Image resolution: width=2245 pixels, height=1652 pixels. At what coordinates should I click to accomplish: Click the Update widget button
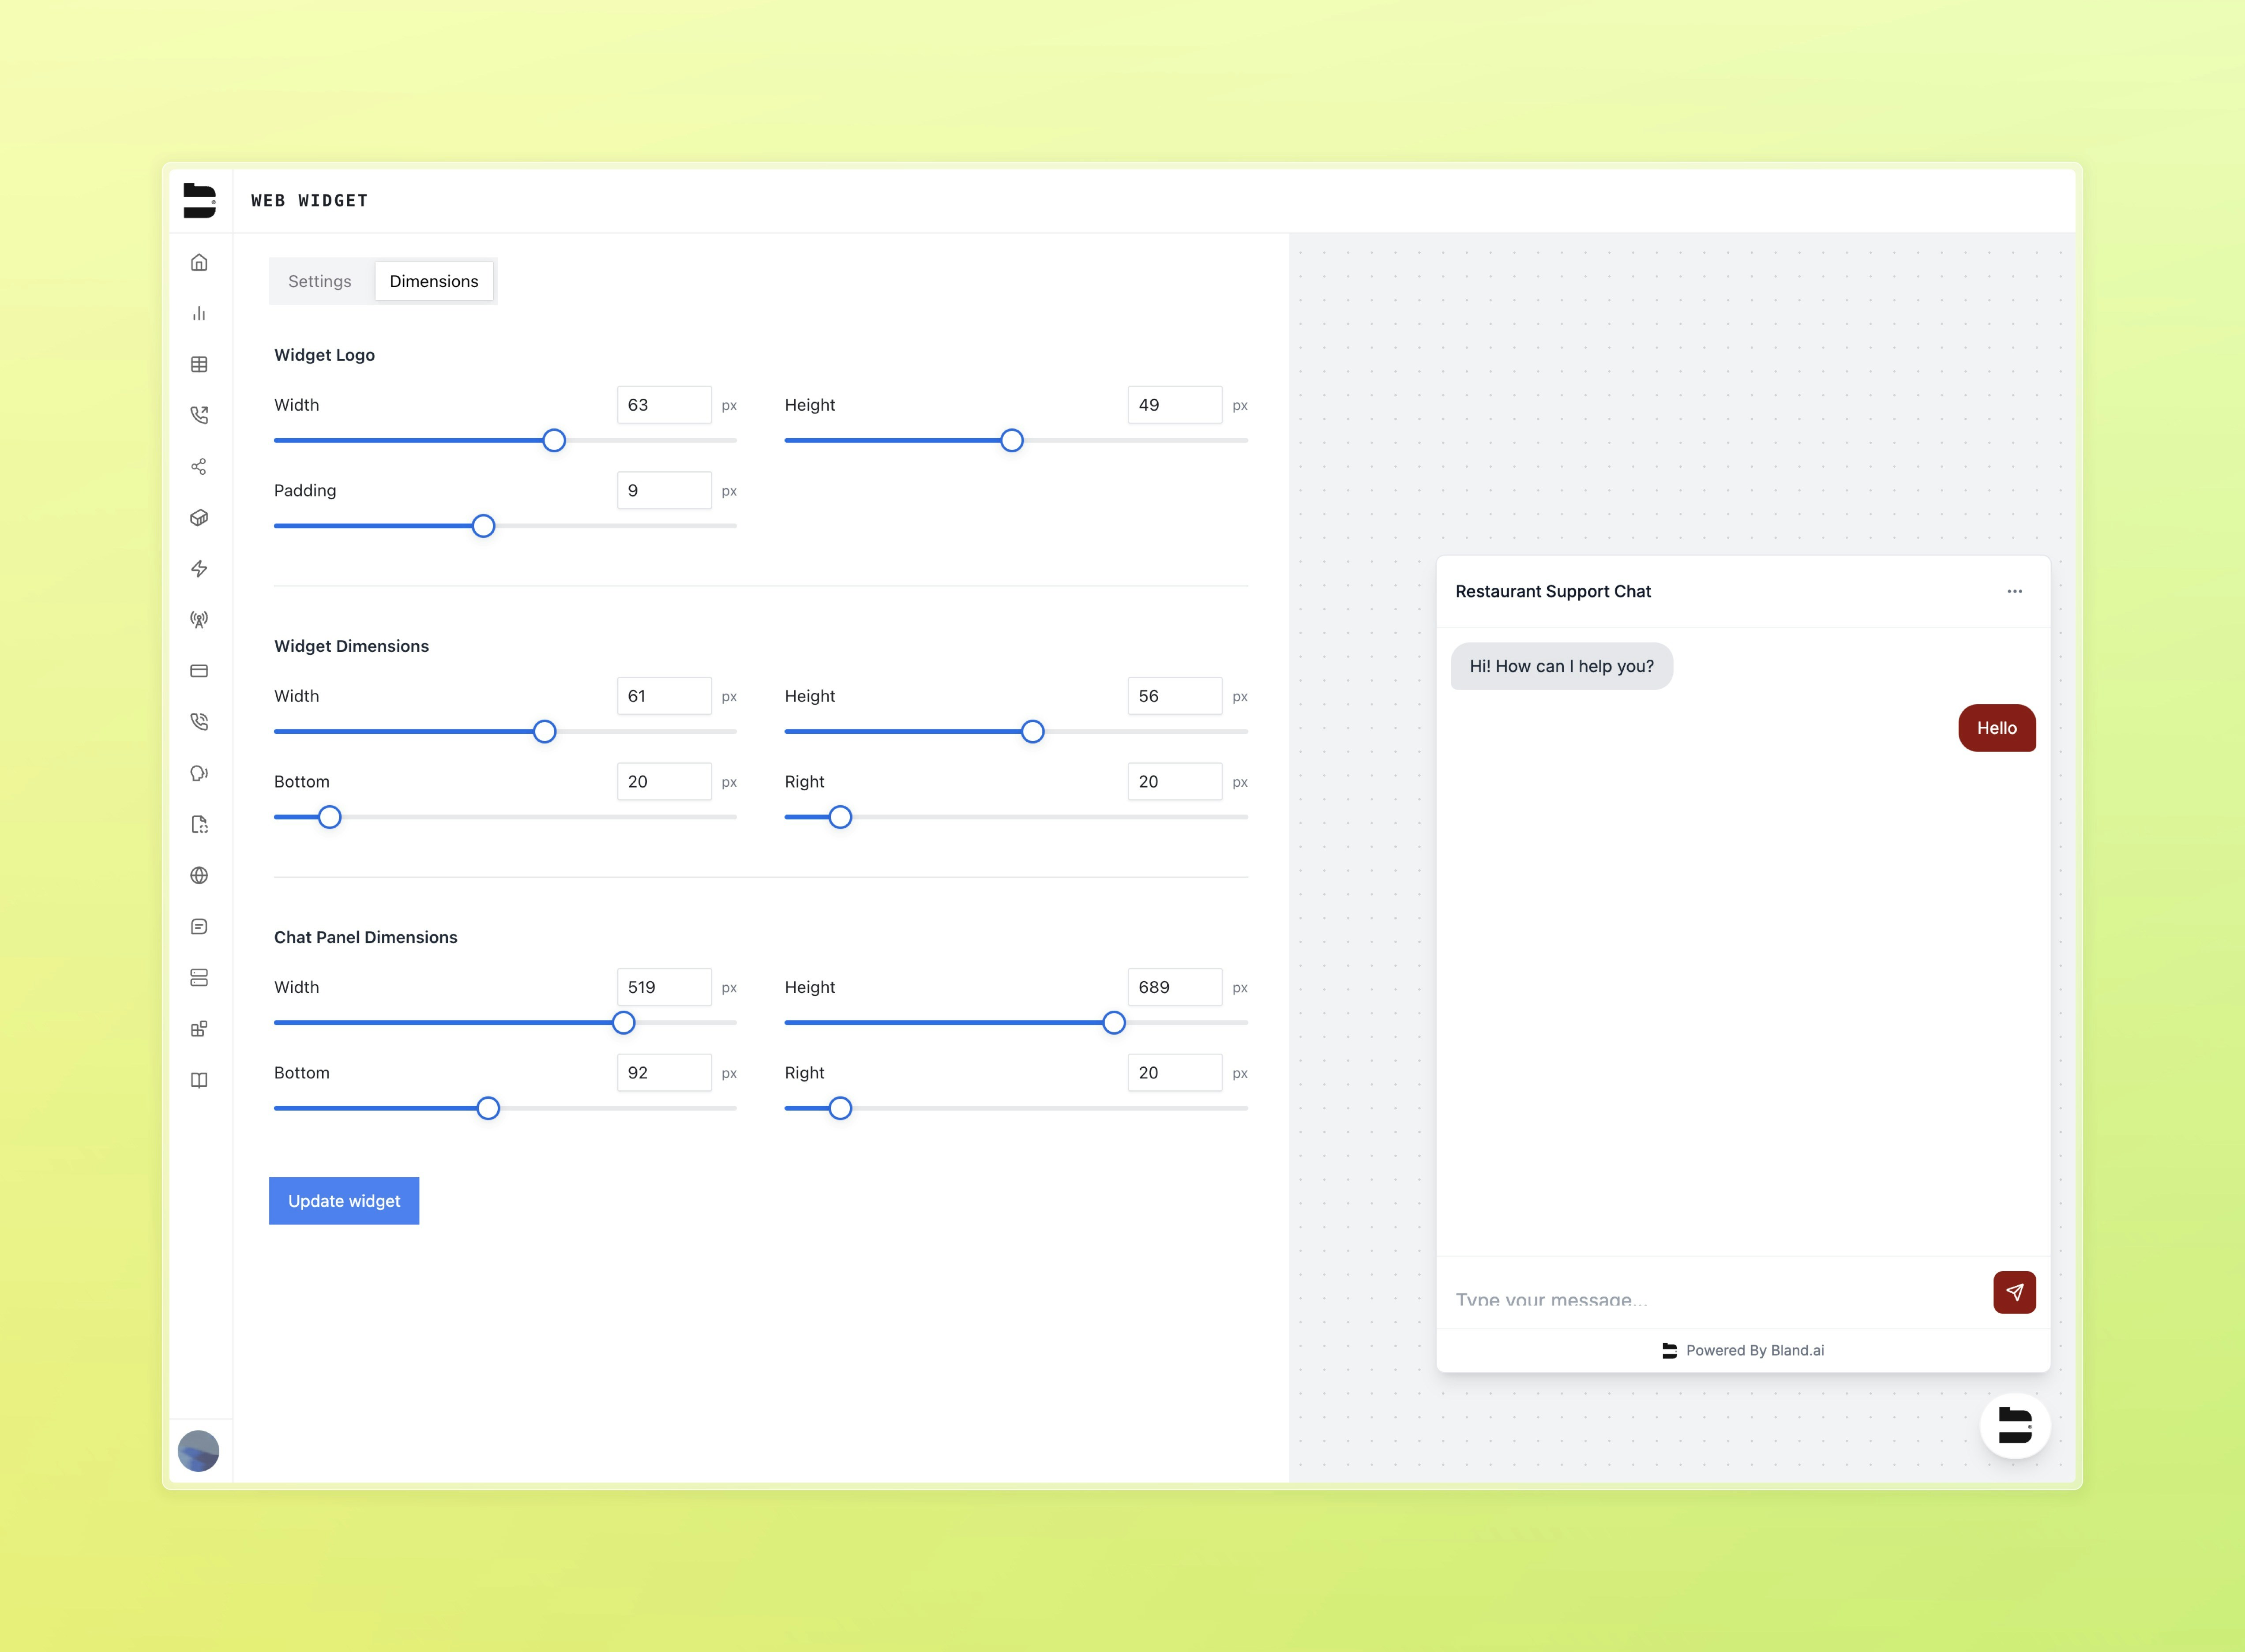[344, 1201]
